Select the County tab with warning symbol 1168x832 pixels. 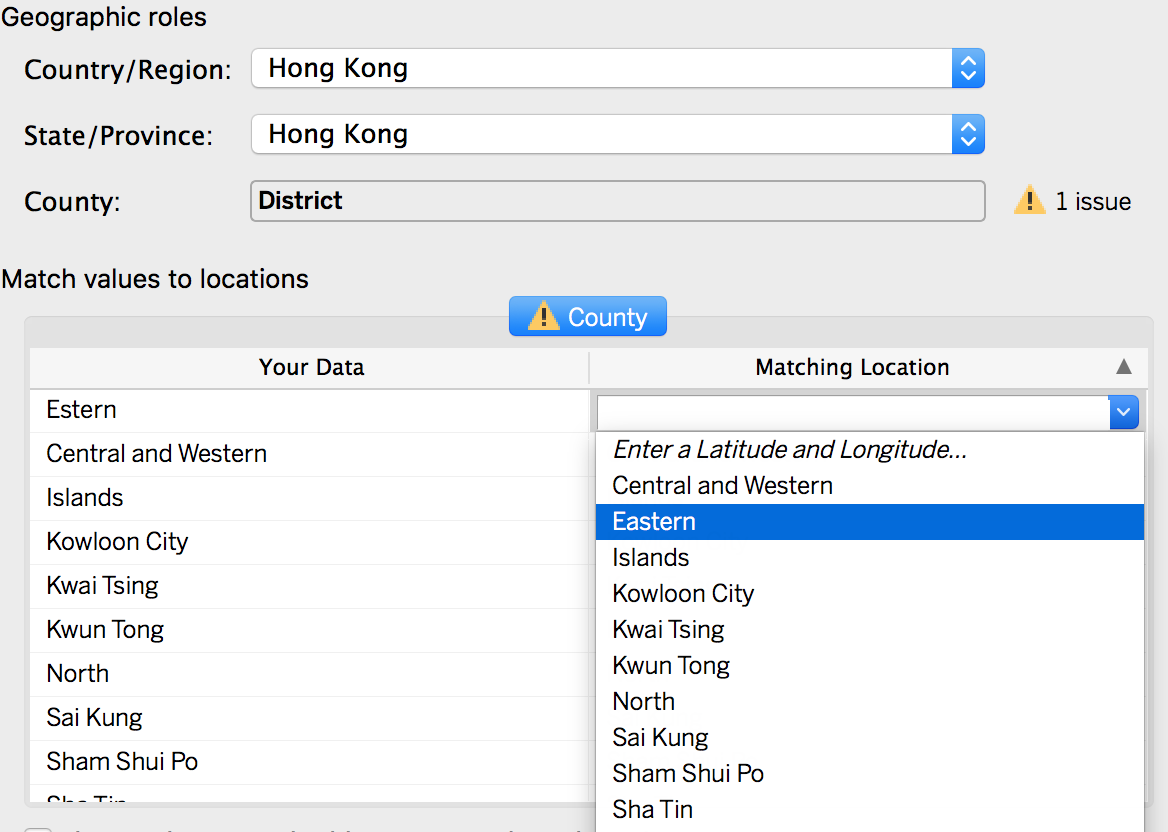(x=588, y=317)
